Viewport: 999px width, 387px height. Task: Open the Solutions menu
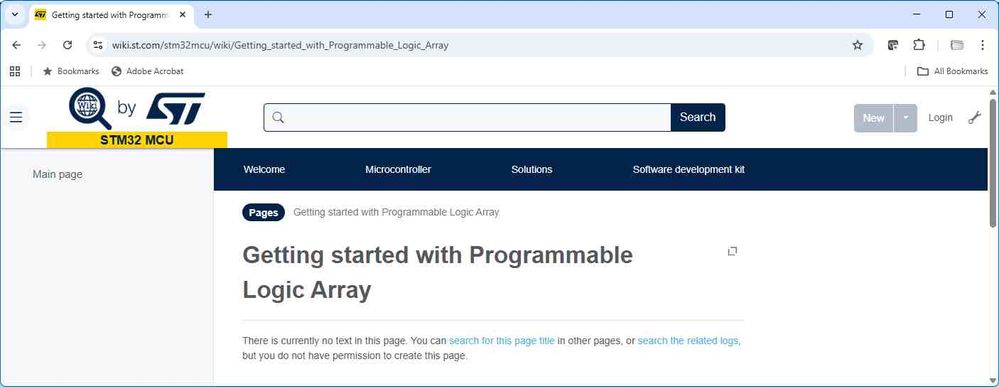coord(531,170)
